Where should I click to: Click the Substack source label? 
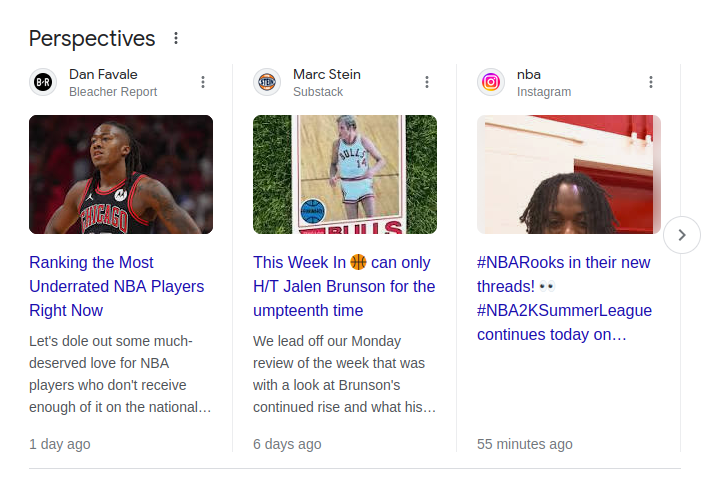318,92
